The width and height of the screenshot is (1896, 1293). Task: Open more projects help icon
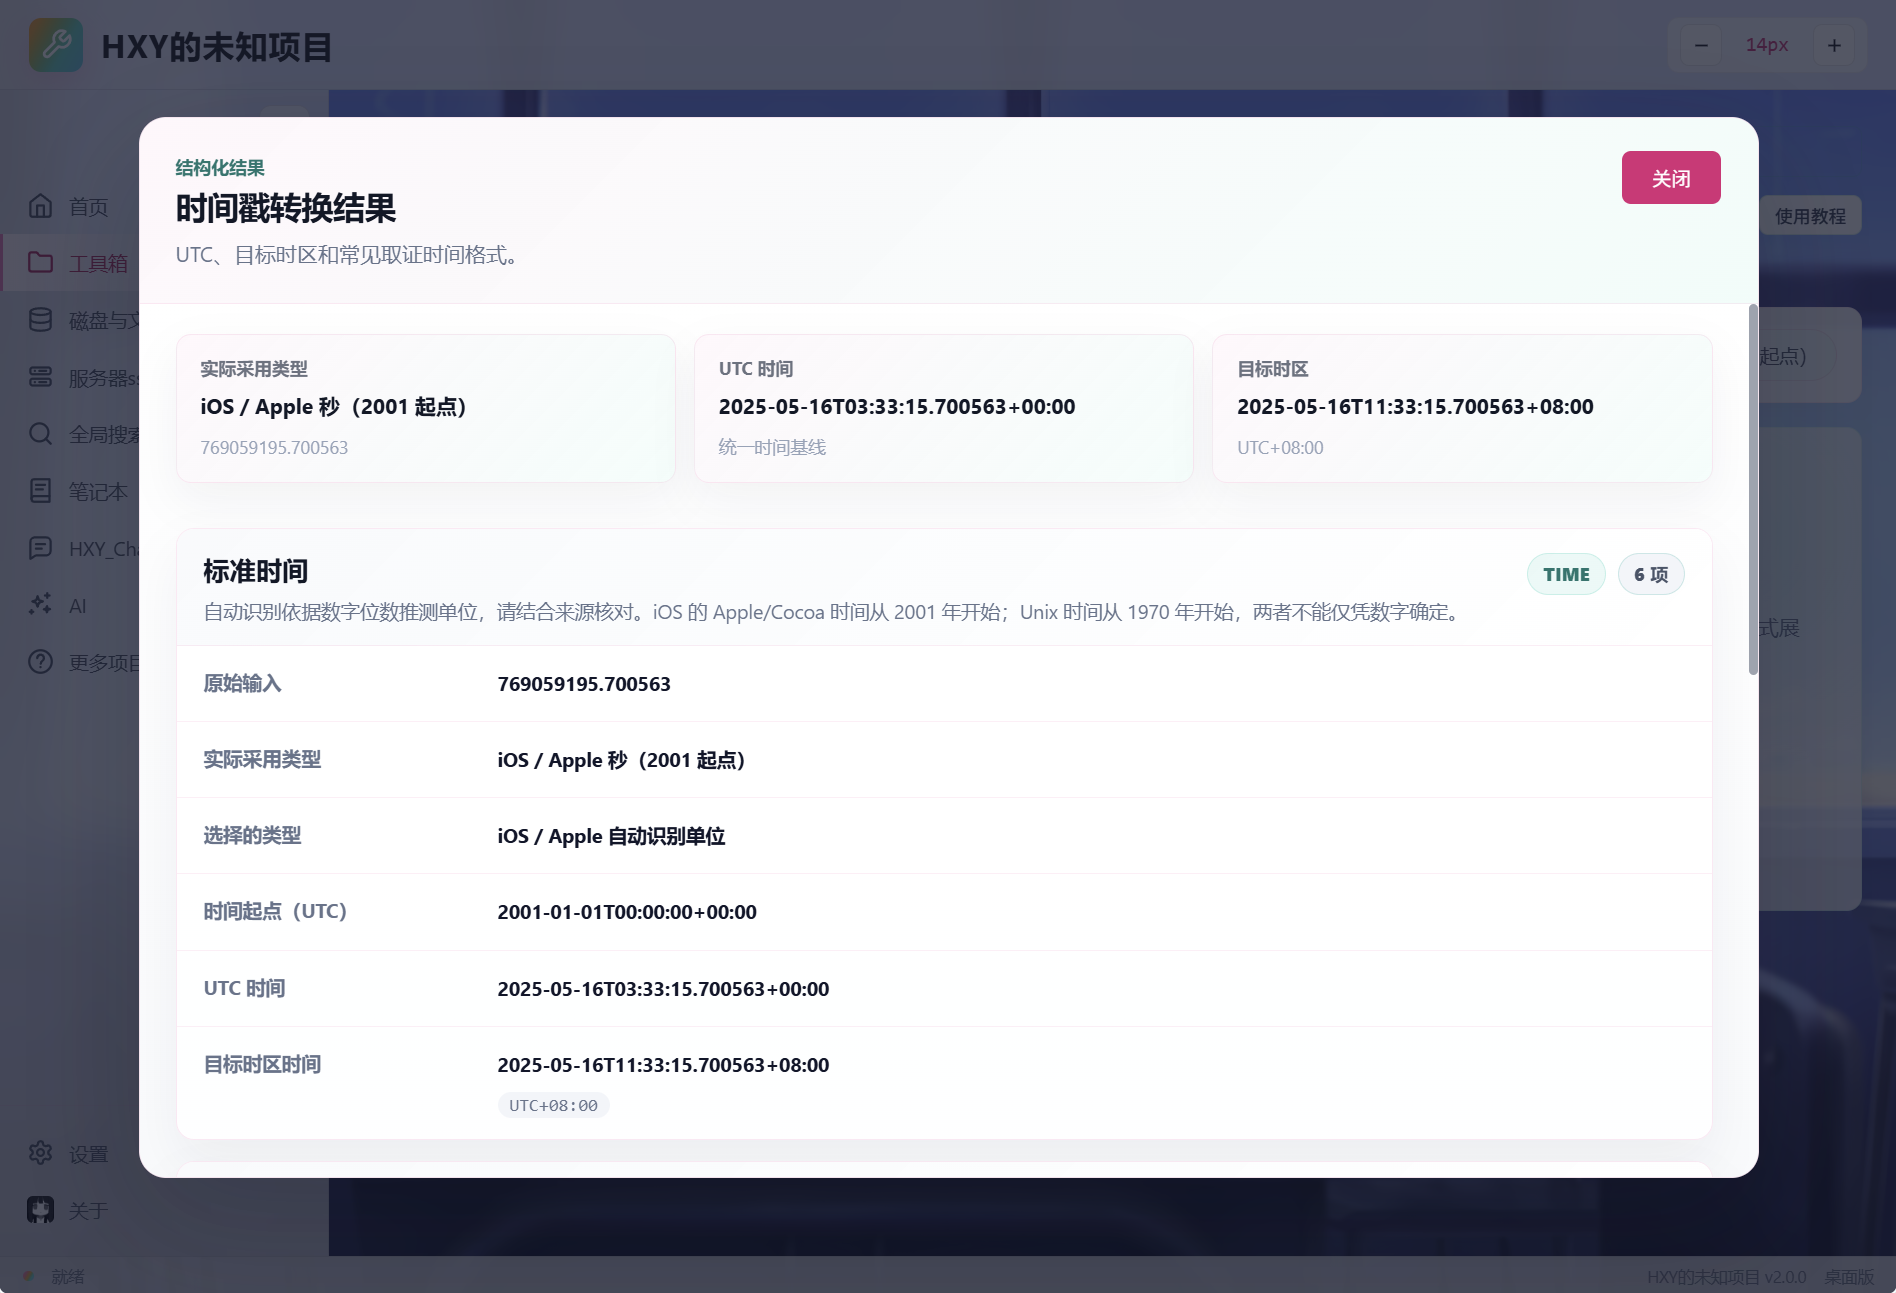coord(40,662)
